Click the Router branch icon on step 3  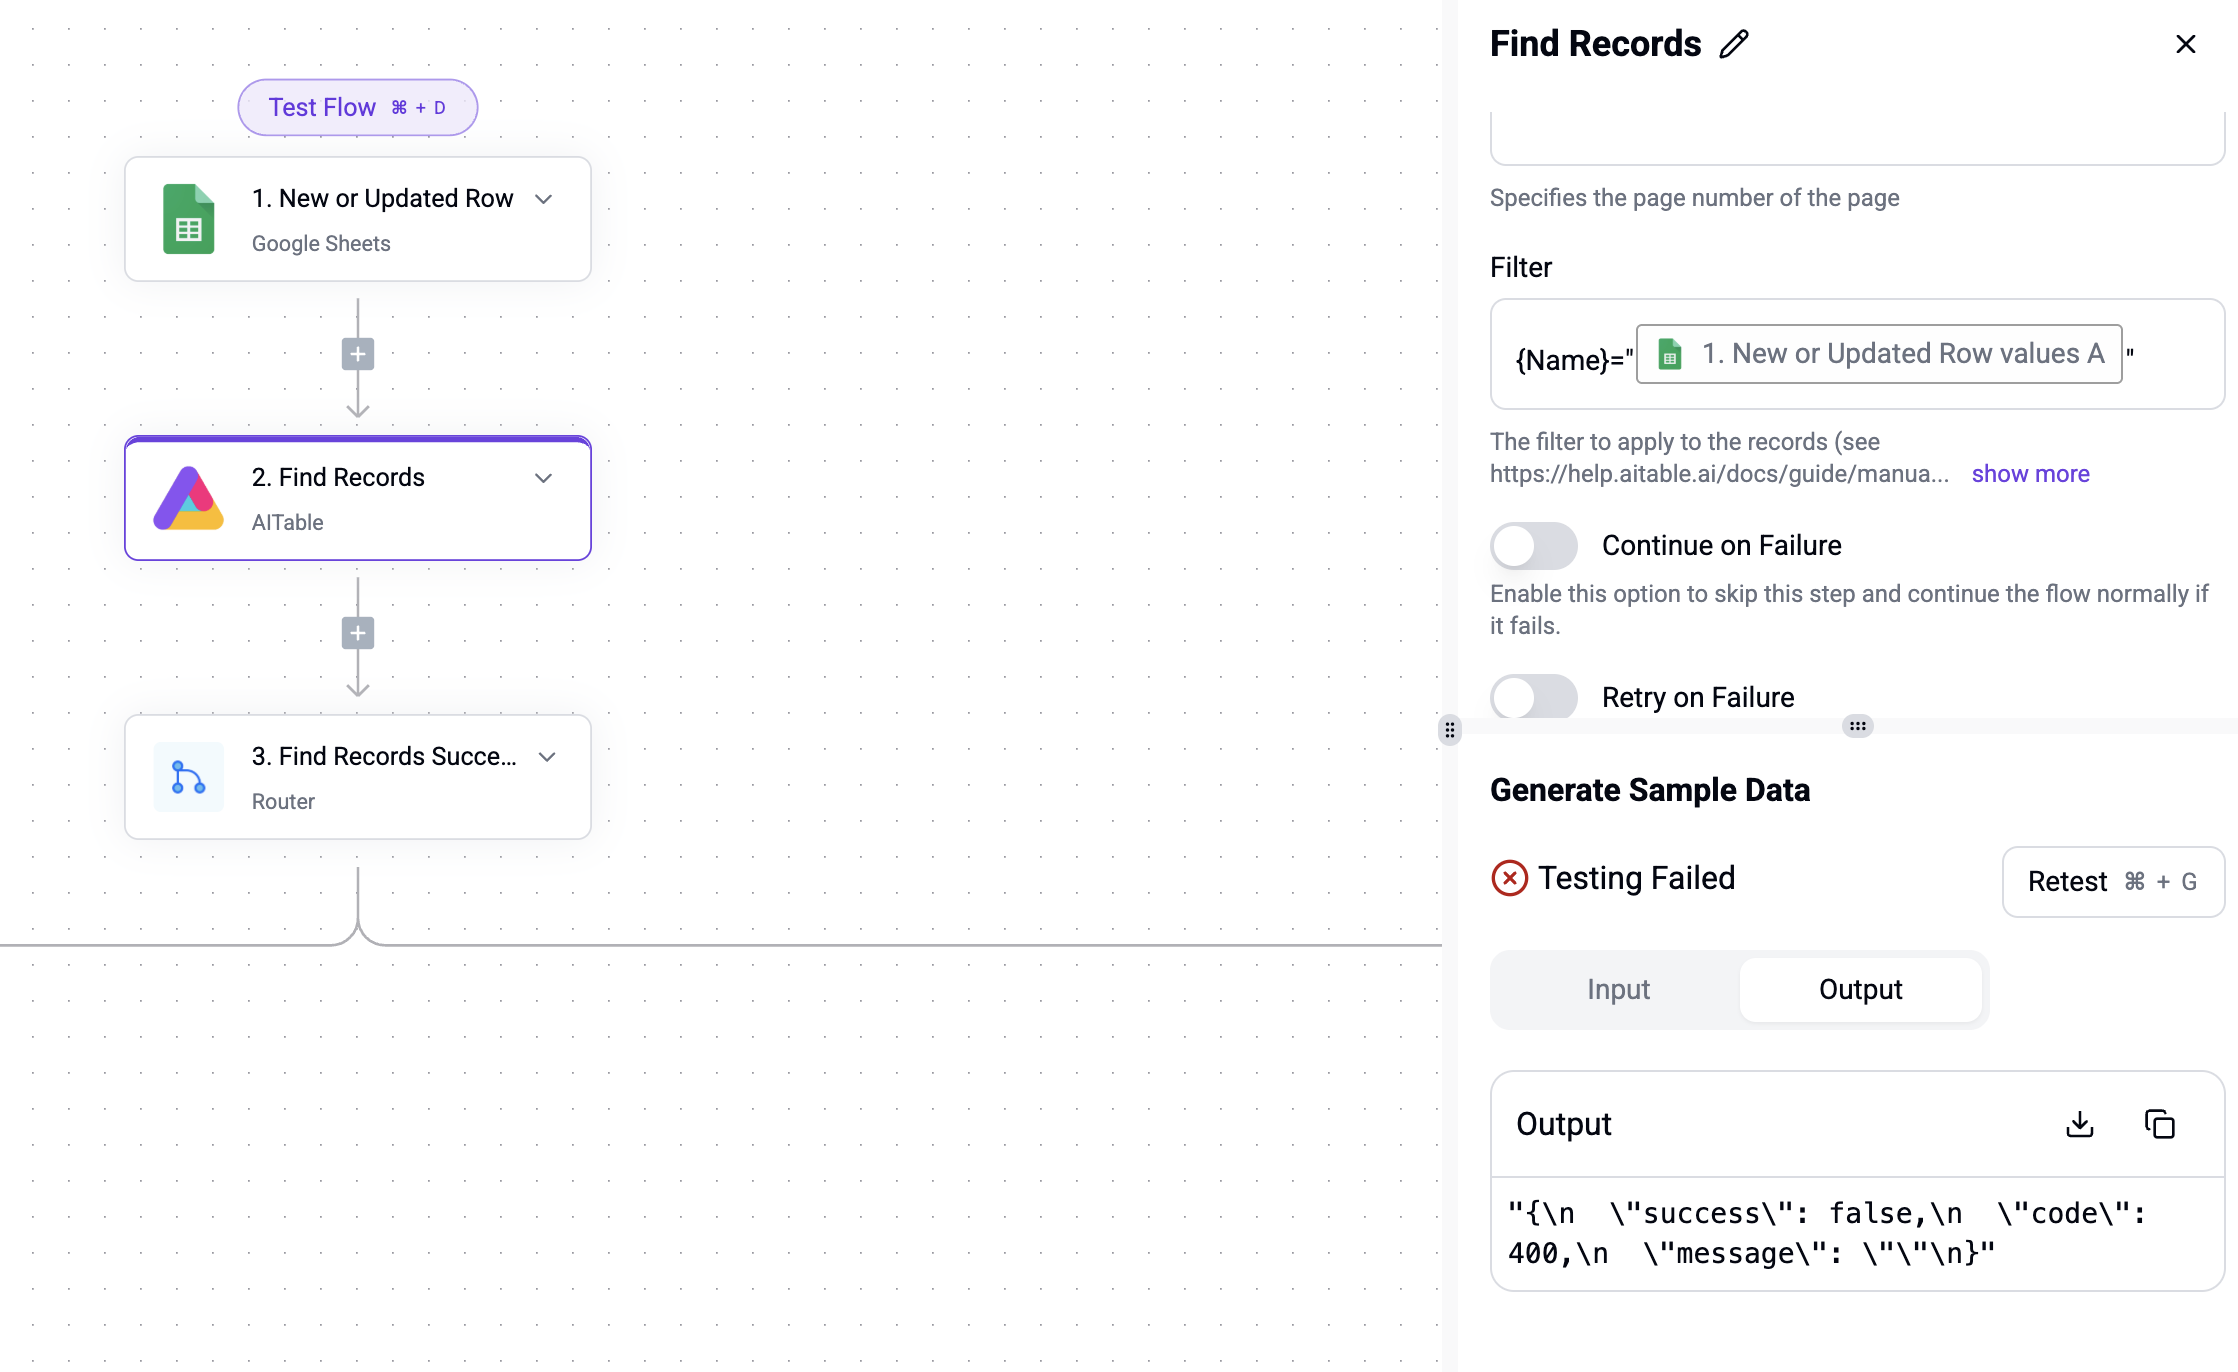[189, 777]
